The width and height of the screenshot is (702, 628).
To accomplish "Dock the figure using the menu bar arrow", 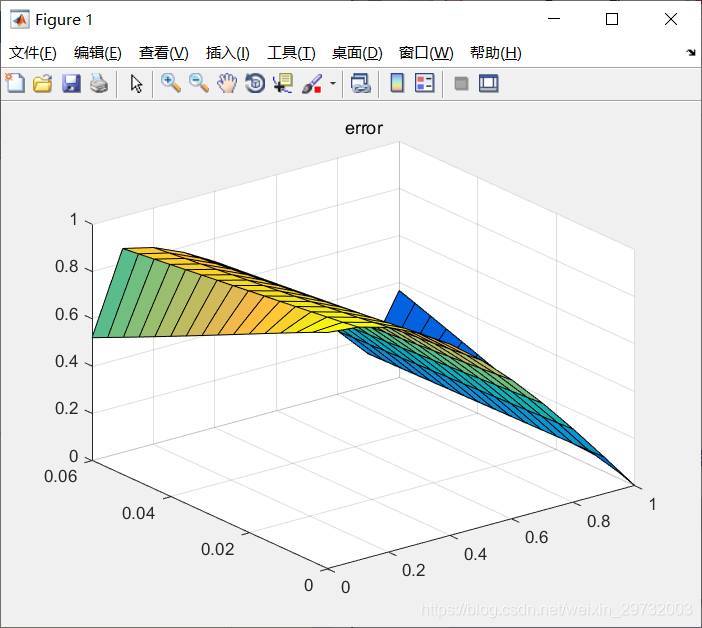I will tap(691, 53).
